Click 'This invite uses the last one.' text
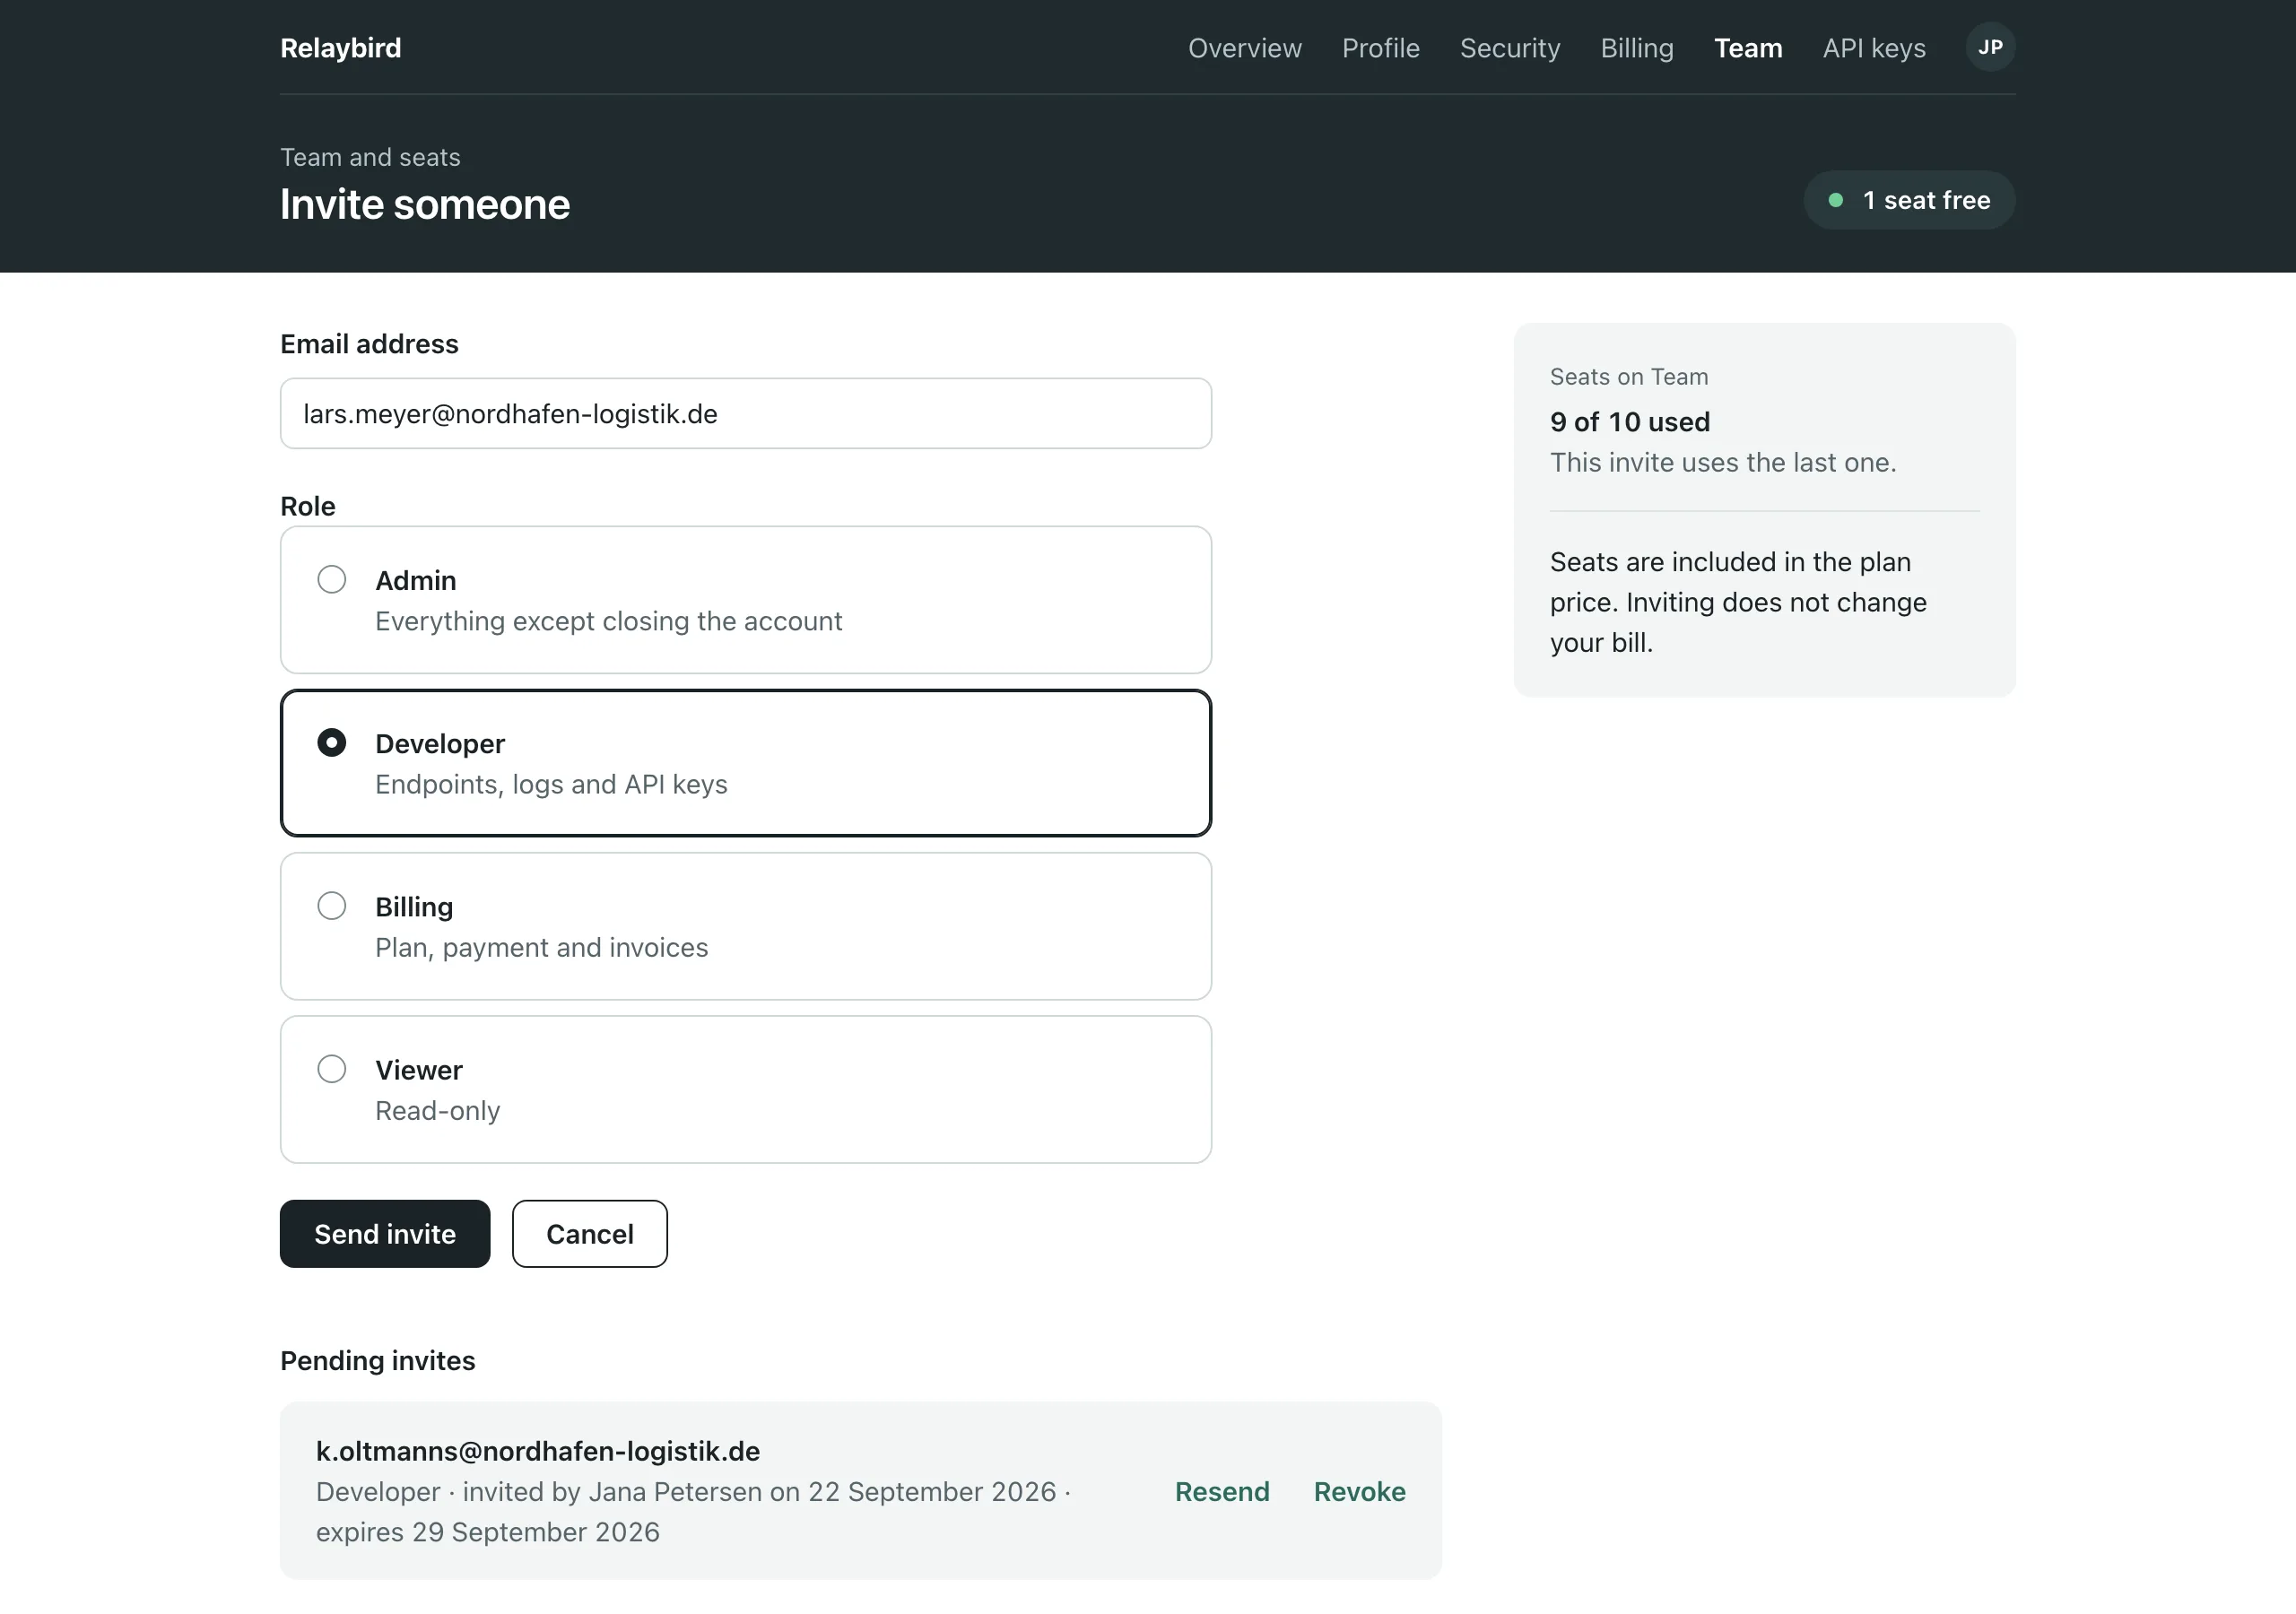The height and width of the screenshot is (1614, 2296). click(x=1722, y=462)
